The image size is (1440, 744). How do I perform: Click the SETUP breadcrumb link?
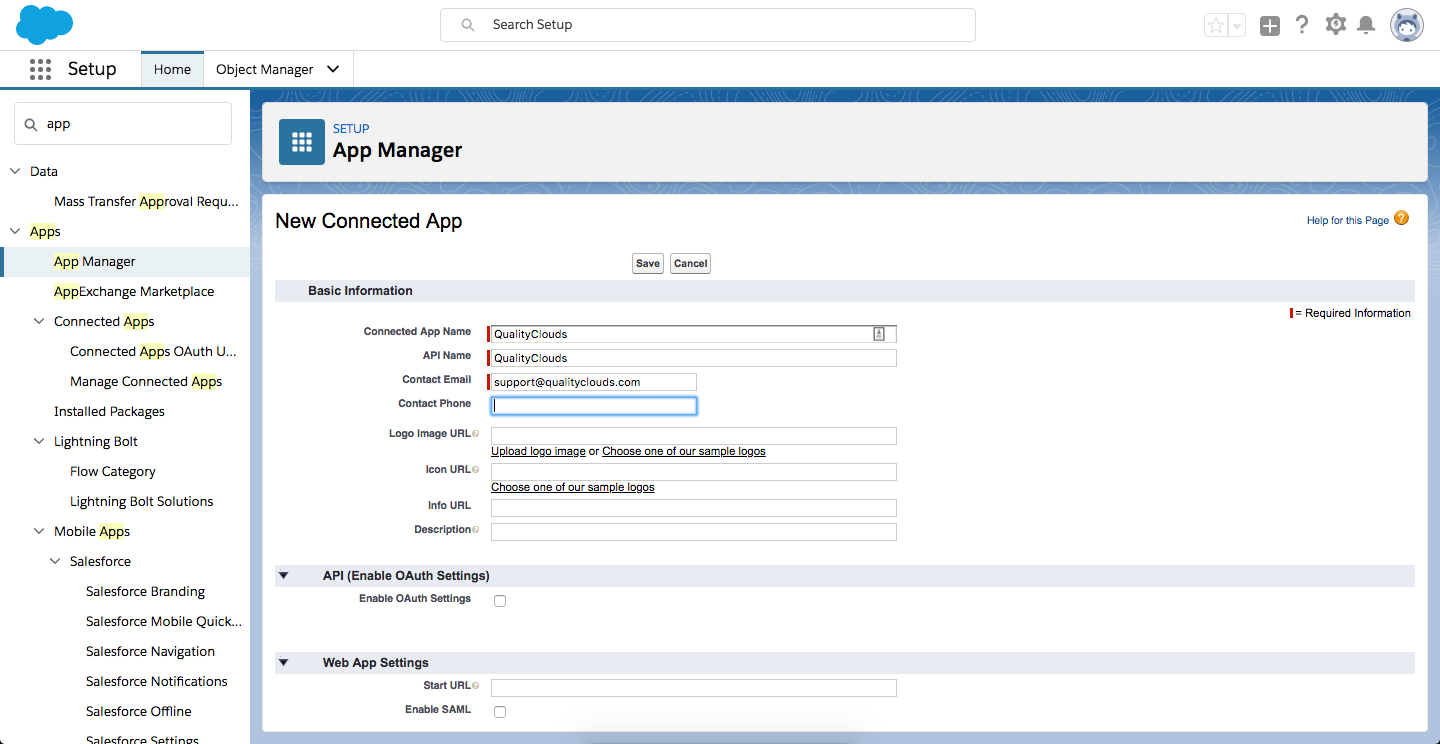pyautogui.click(x=351, y=128)
